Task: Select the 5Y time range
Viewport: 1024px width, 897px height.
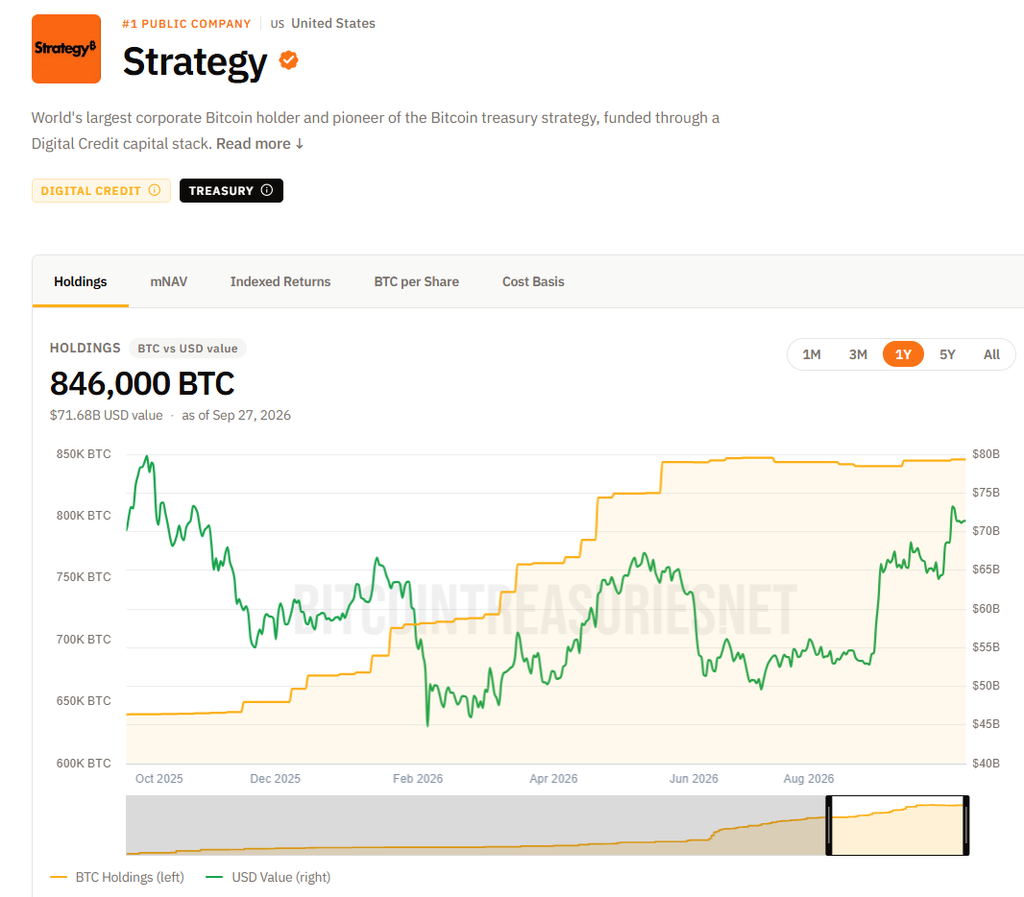Action: point(947,354)
